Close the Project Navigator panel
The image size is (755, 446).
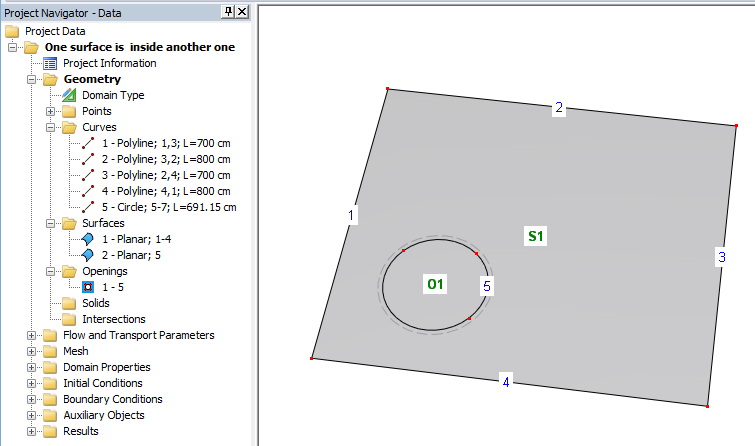(242, 12)
